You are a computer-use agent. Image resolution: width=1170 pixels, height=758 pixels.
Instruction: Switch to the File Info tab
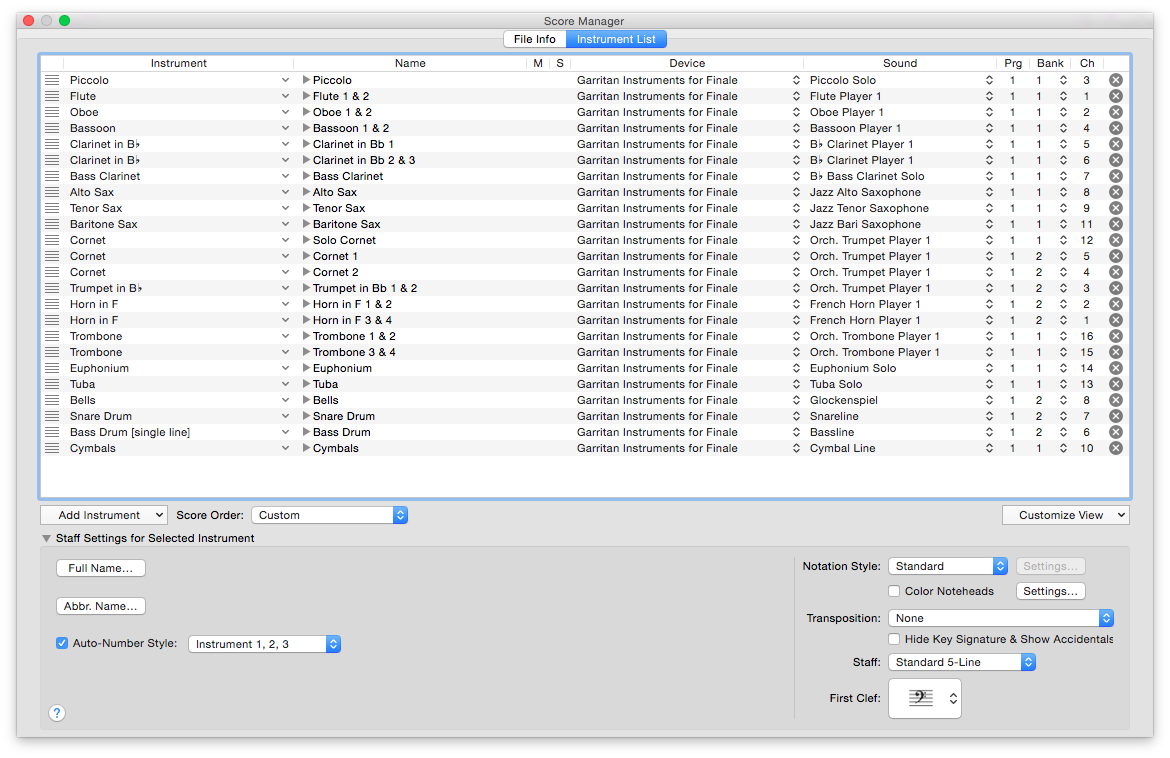coord(534,39)
